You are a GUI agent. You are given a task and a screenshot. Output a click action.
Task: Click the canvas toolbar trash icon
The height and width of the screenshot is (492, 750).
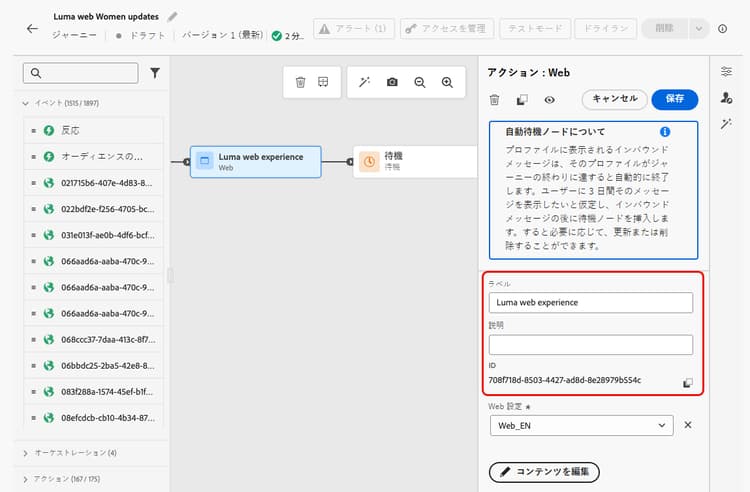pyautogui.click(x=300, y=82)
